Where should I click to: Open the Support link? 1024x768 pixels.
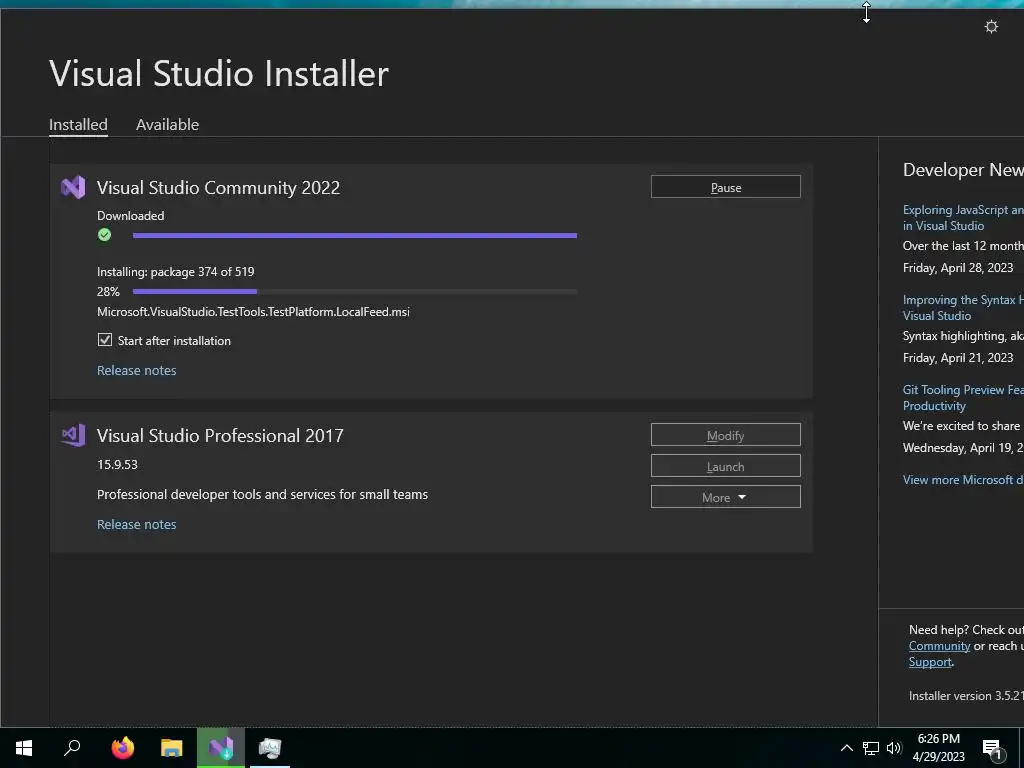click(x=930, y=662)
